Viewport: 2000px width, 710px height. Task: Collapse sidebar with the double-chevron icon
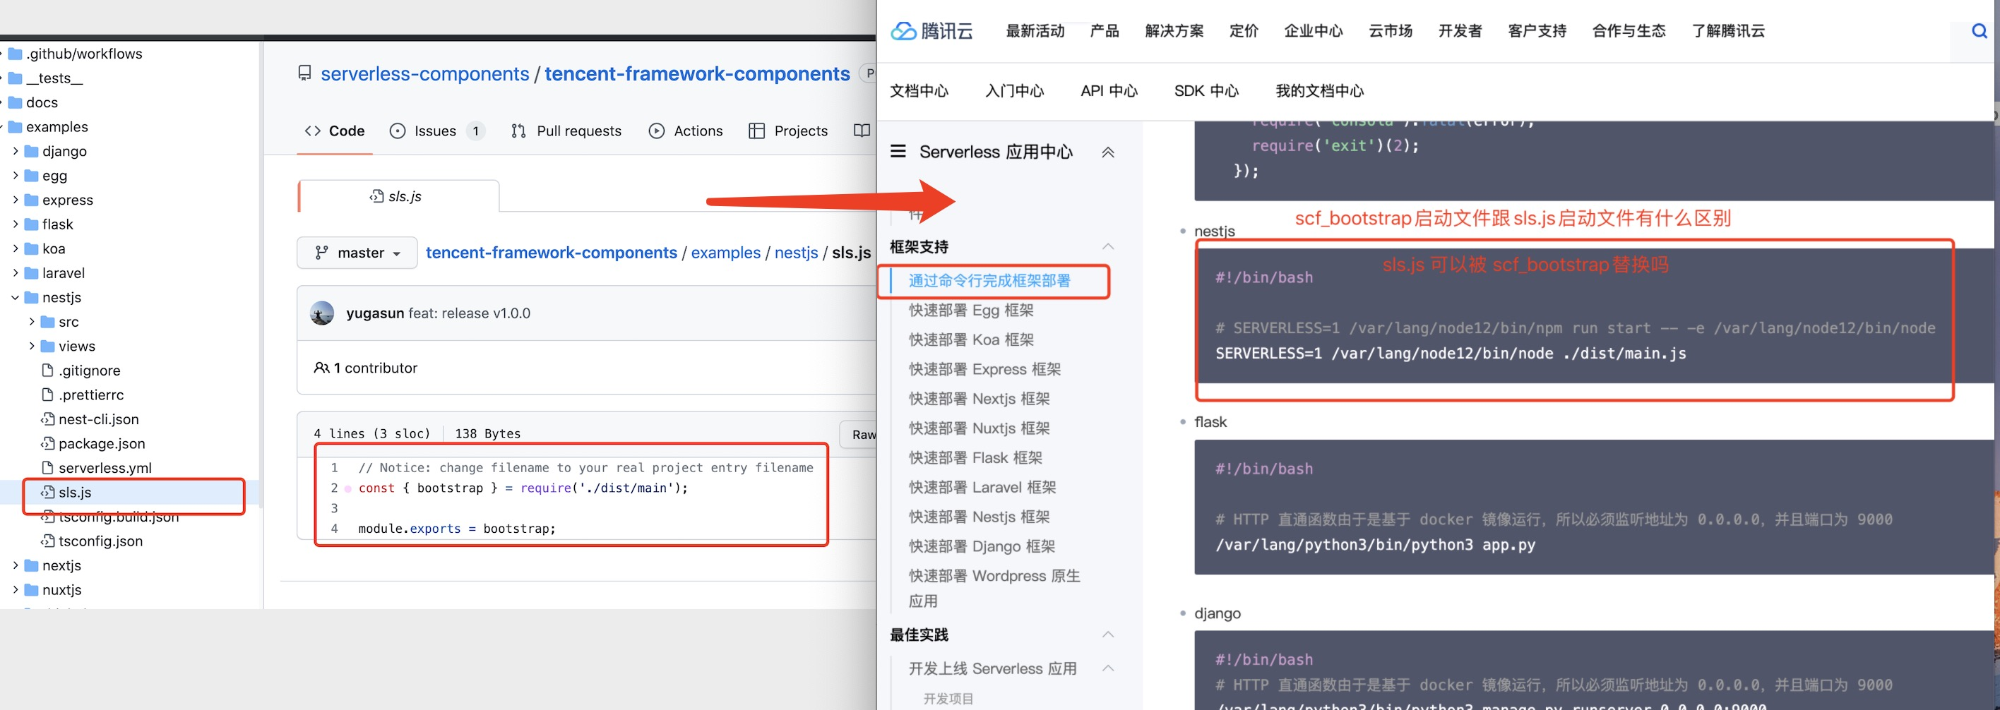[1108, 152]
